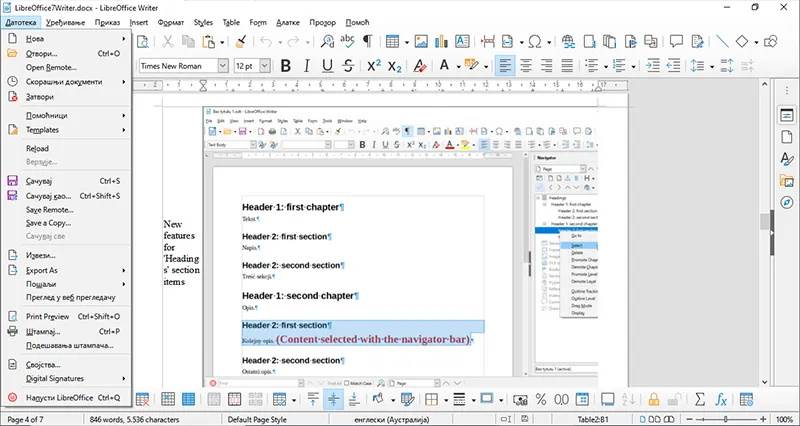This screenshot has height=426, width=800.
Task: Apply Superscript formatting
Action: (374, 66)
